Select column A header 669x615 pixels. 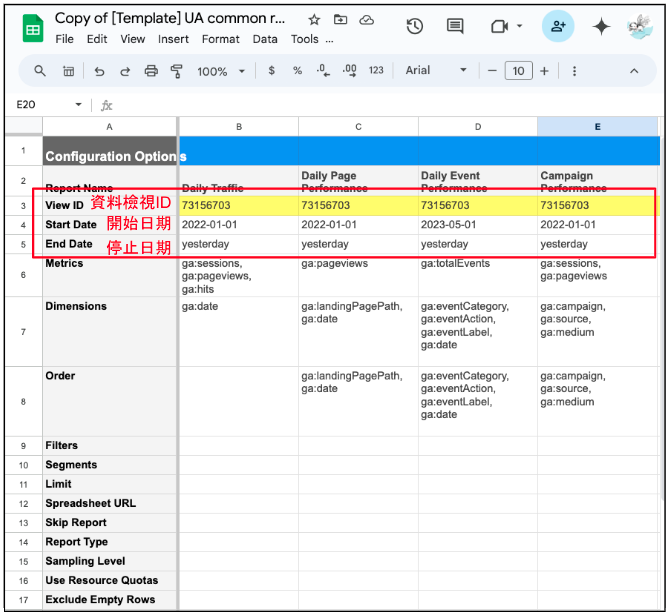coord(109,127)
